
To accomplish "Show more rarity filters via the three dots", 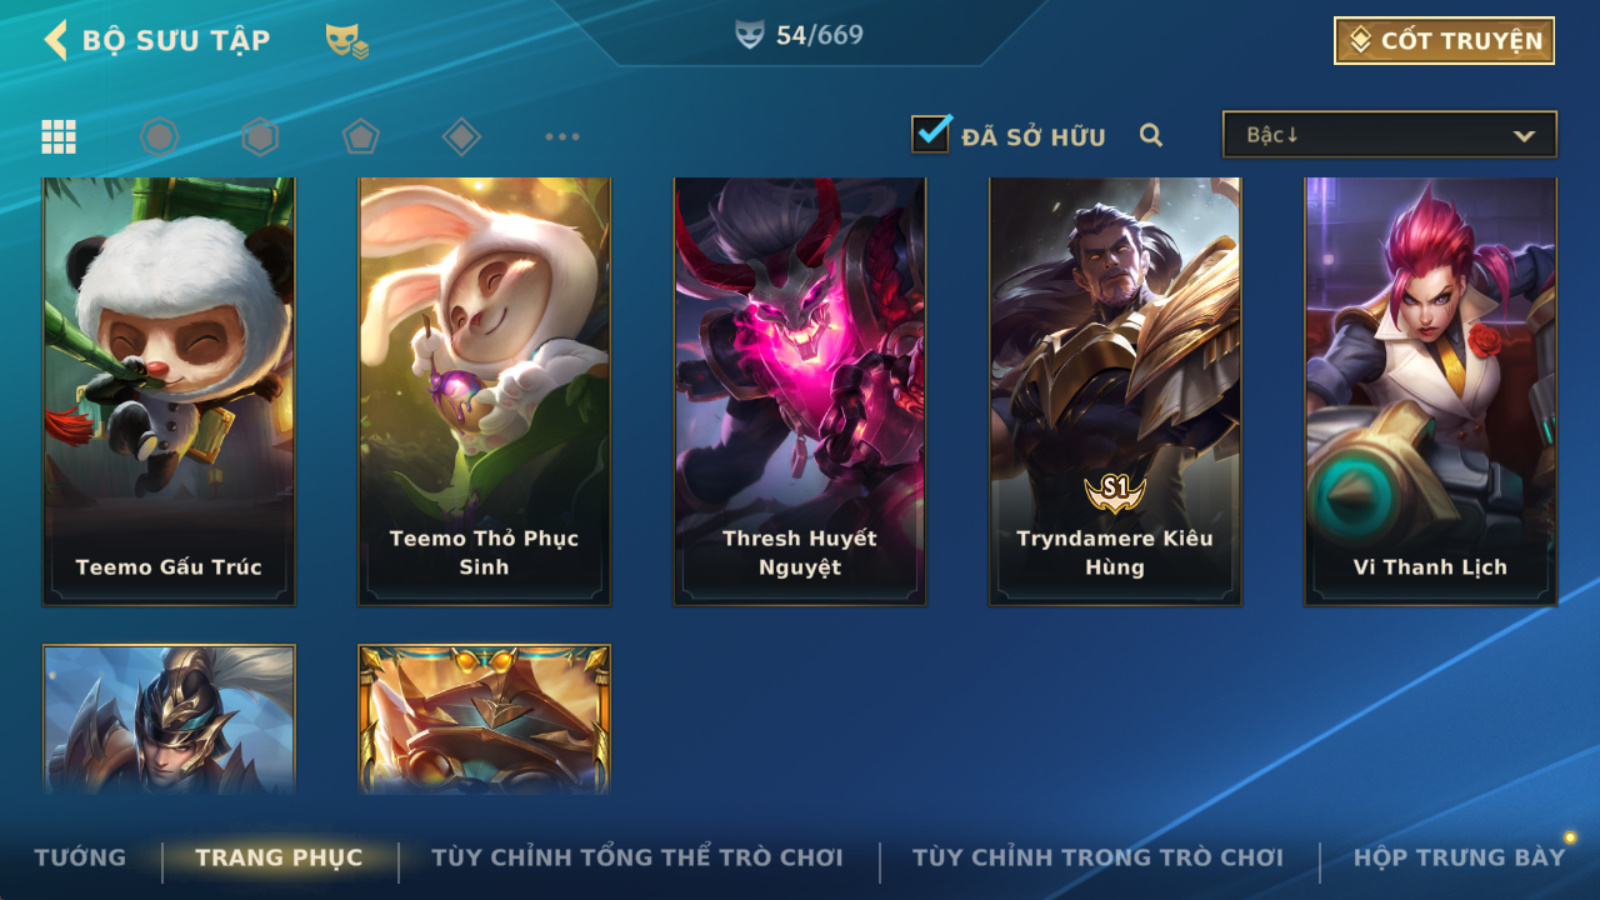I will point(562,136).
